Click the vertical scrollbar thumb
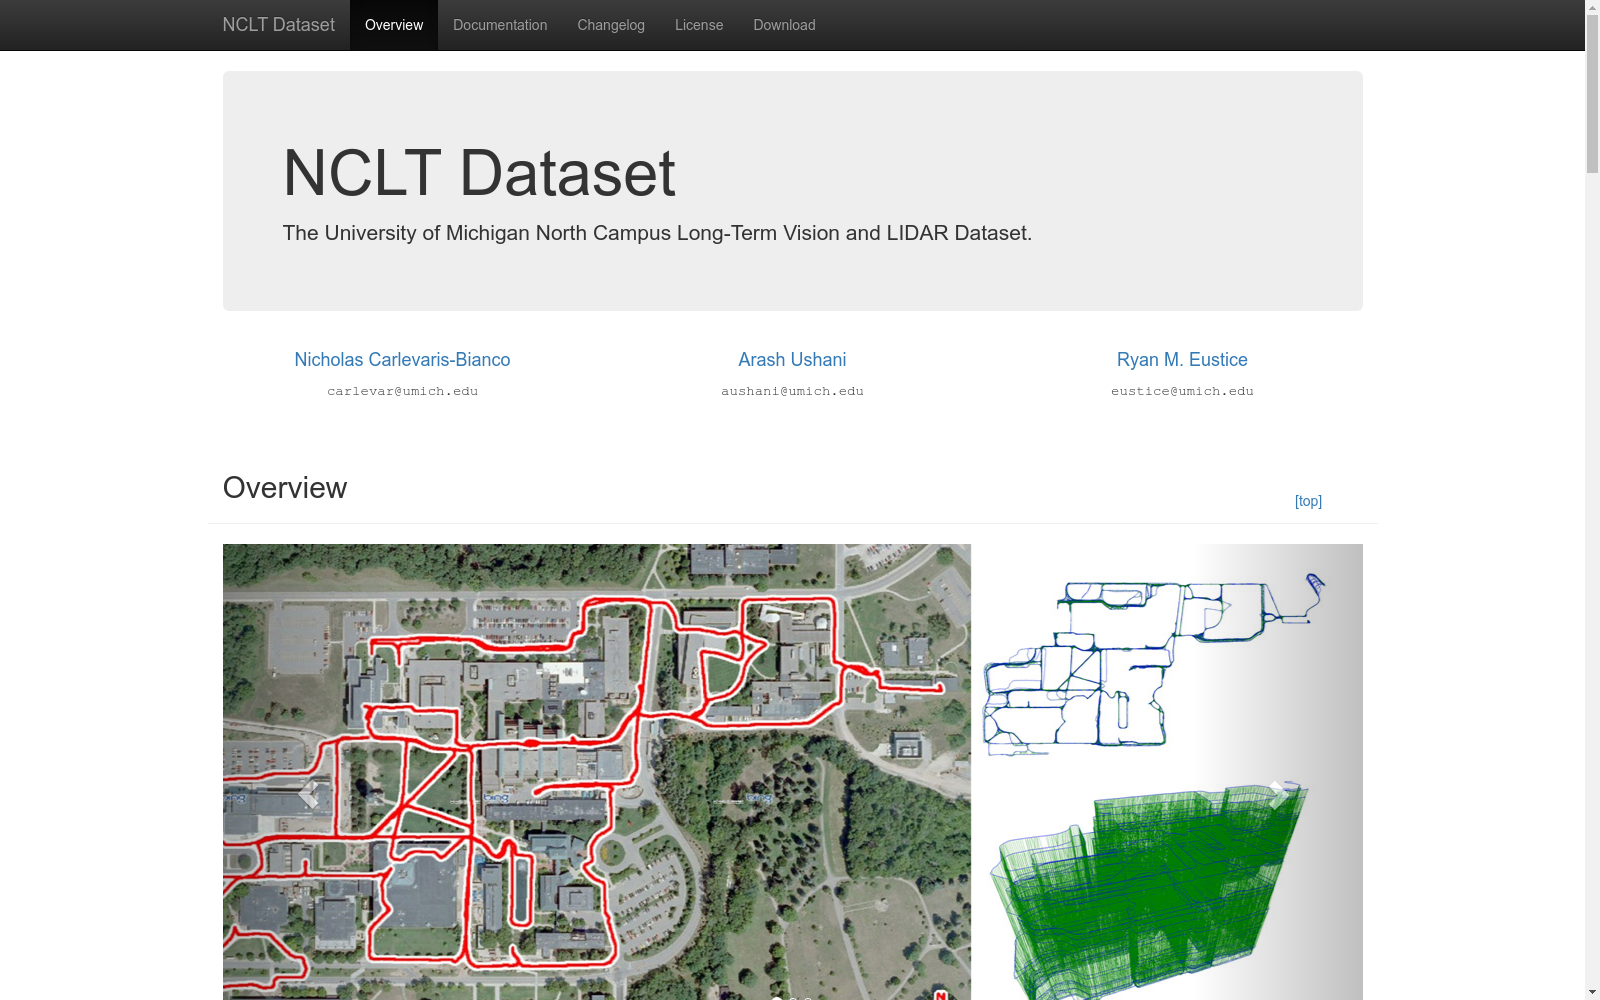The width and height of the screenshot is (1600, 1000). click(1592, 95)
